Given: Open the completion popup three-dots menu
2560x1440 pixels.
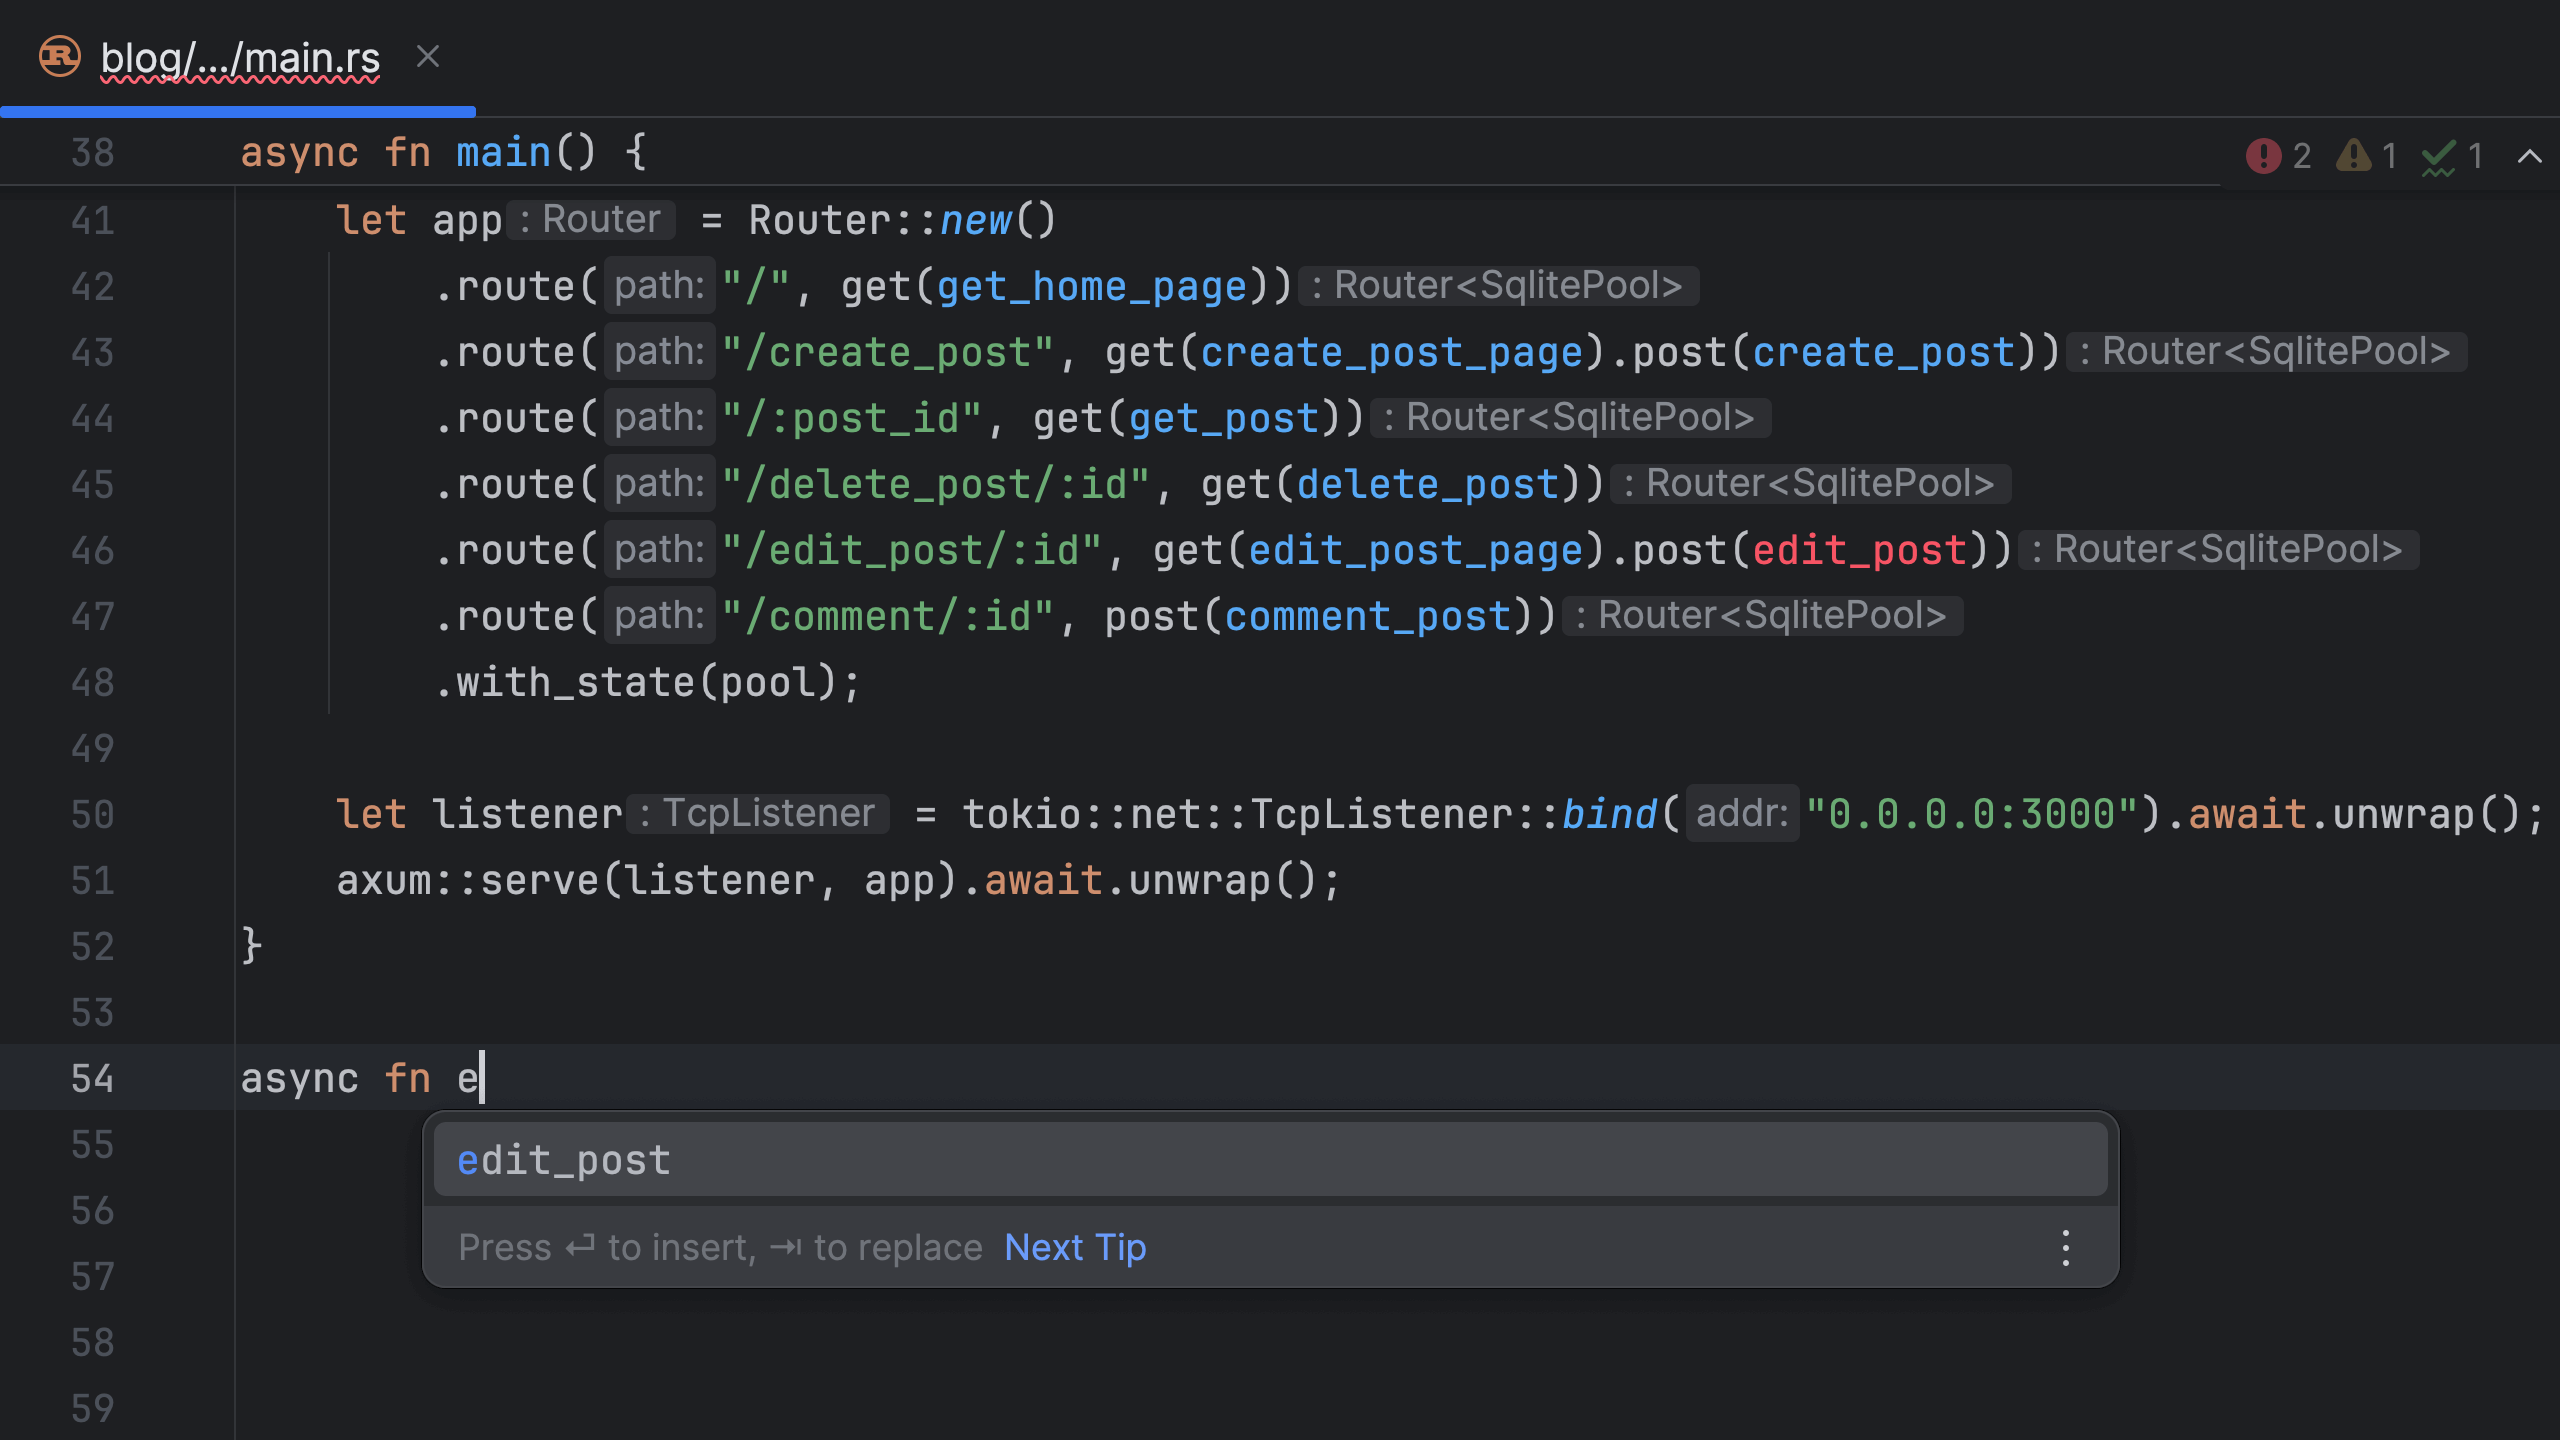Looking at the screenshot, I should pos(2065,1247).
